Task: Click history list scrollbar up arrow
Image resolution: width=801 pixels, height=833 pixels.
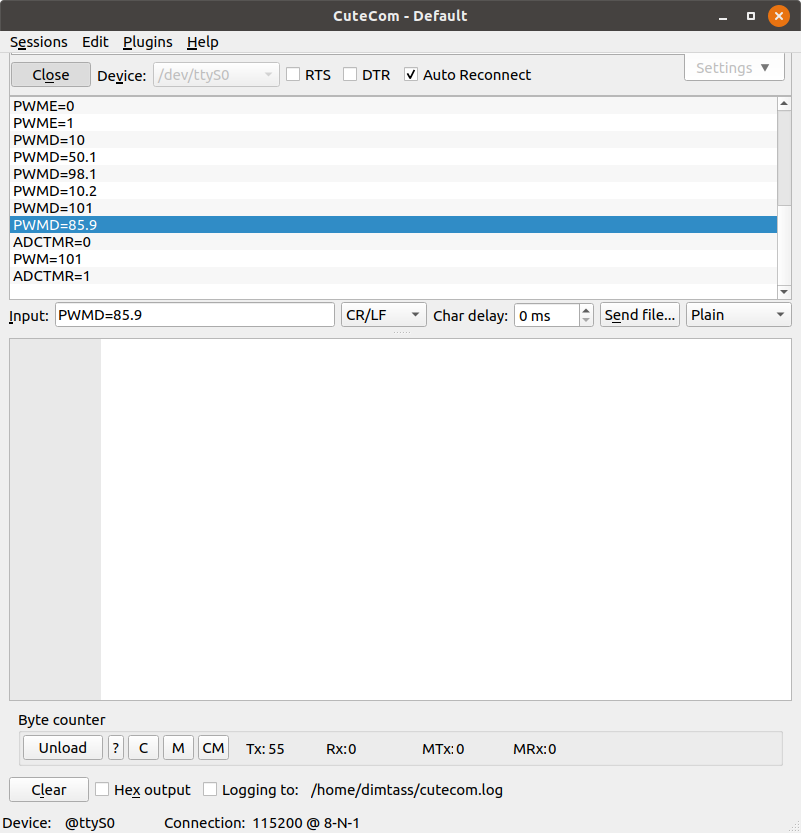Action: (784, 103)
